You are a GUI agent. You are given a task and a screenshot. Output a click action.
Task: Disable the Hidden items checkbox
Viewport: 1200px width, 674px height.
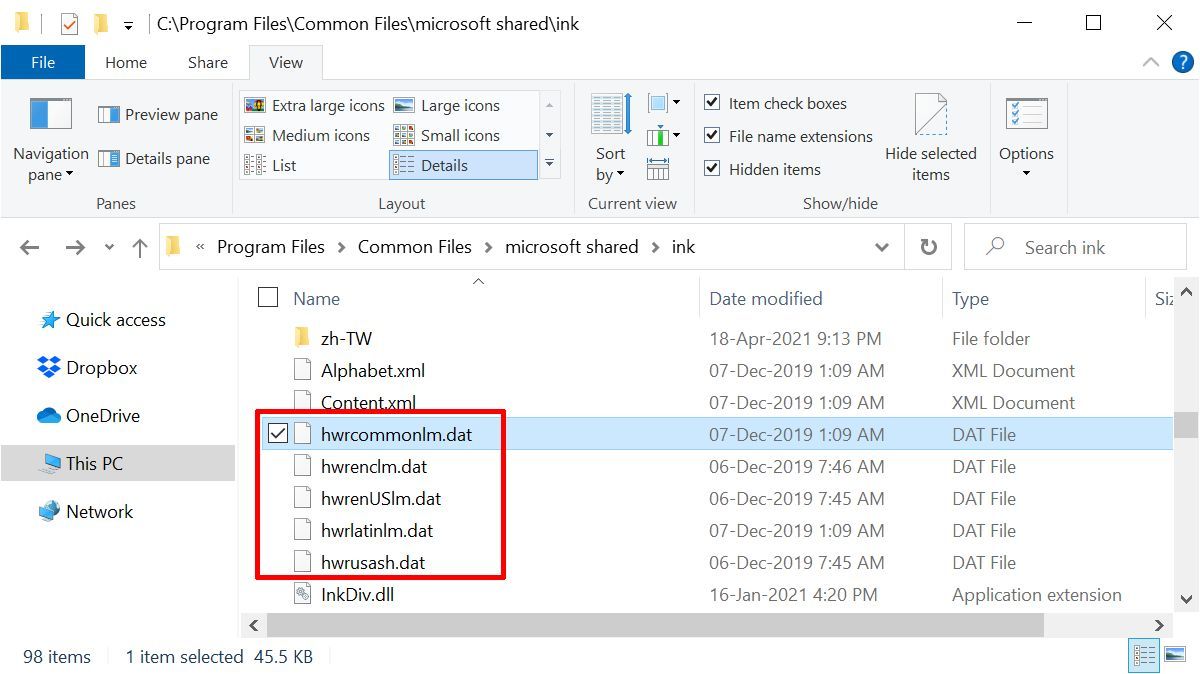click(713, 169)
